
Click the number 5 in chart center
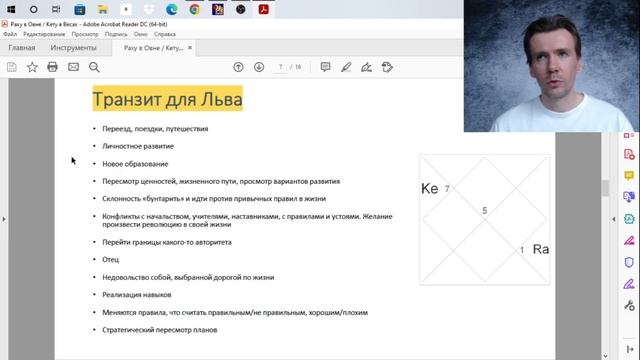pyautogui.click(x=484, y=211)
